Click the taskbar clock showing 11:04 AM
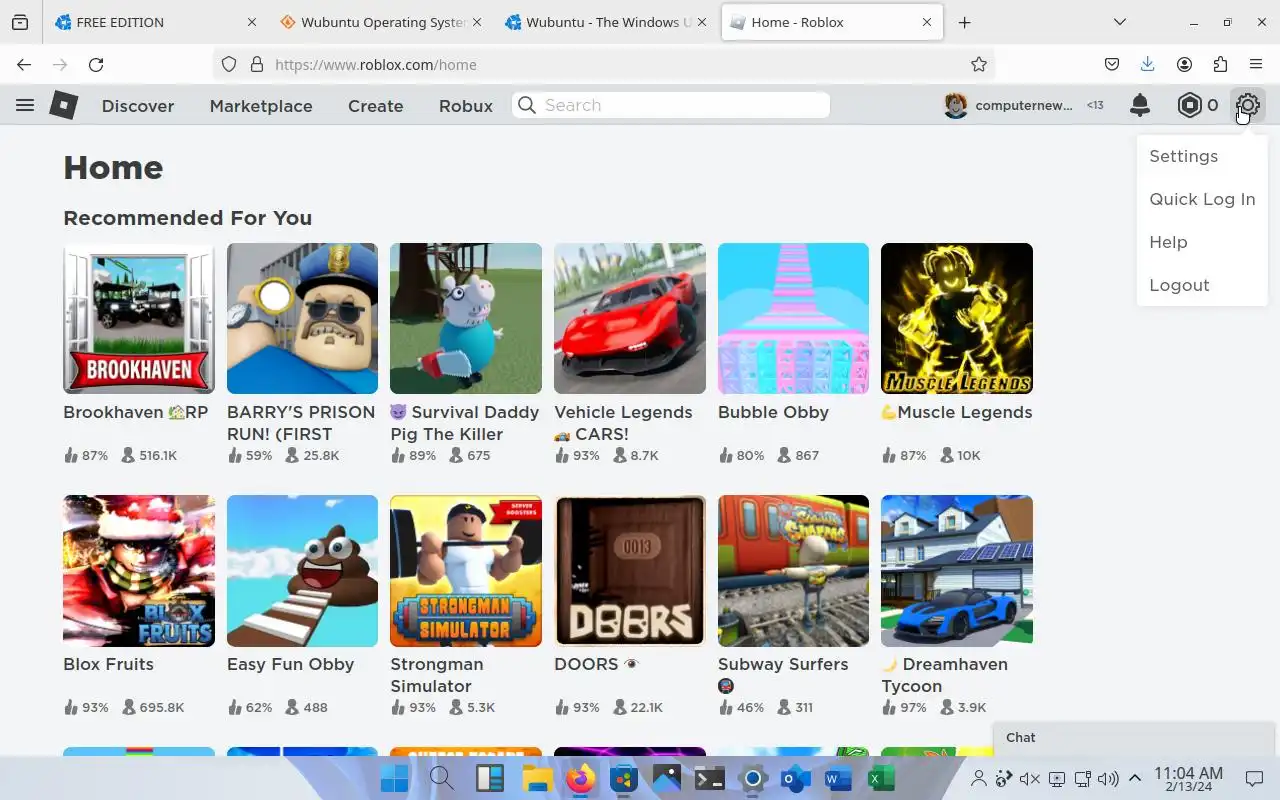Viewport: 1280px width, 800px height. (1188, 779)
